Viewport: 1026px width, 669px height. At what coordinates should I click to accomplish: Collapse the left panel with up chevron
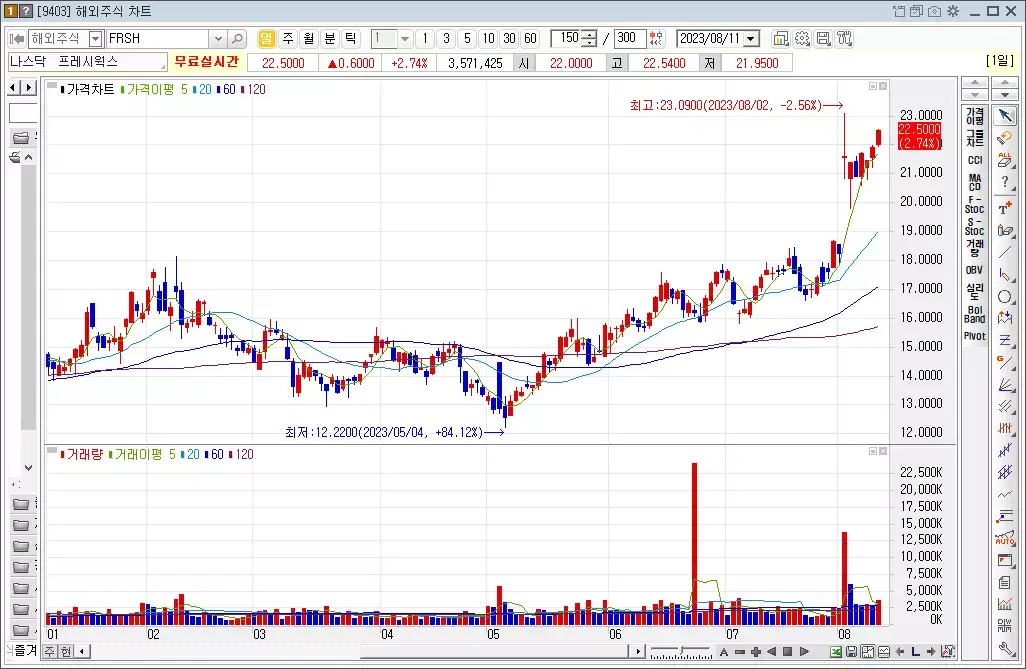click(x=28, y=157)
